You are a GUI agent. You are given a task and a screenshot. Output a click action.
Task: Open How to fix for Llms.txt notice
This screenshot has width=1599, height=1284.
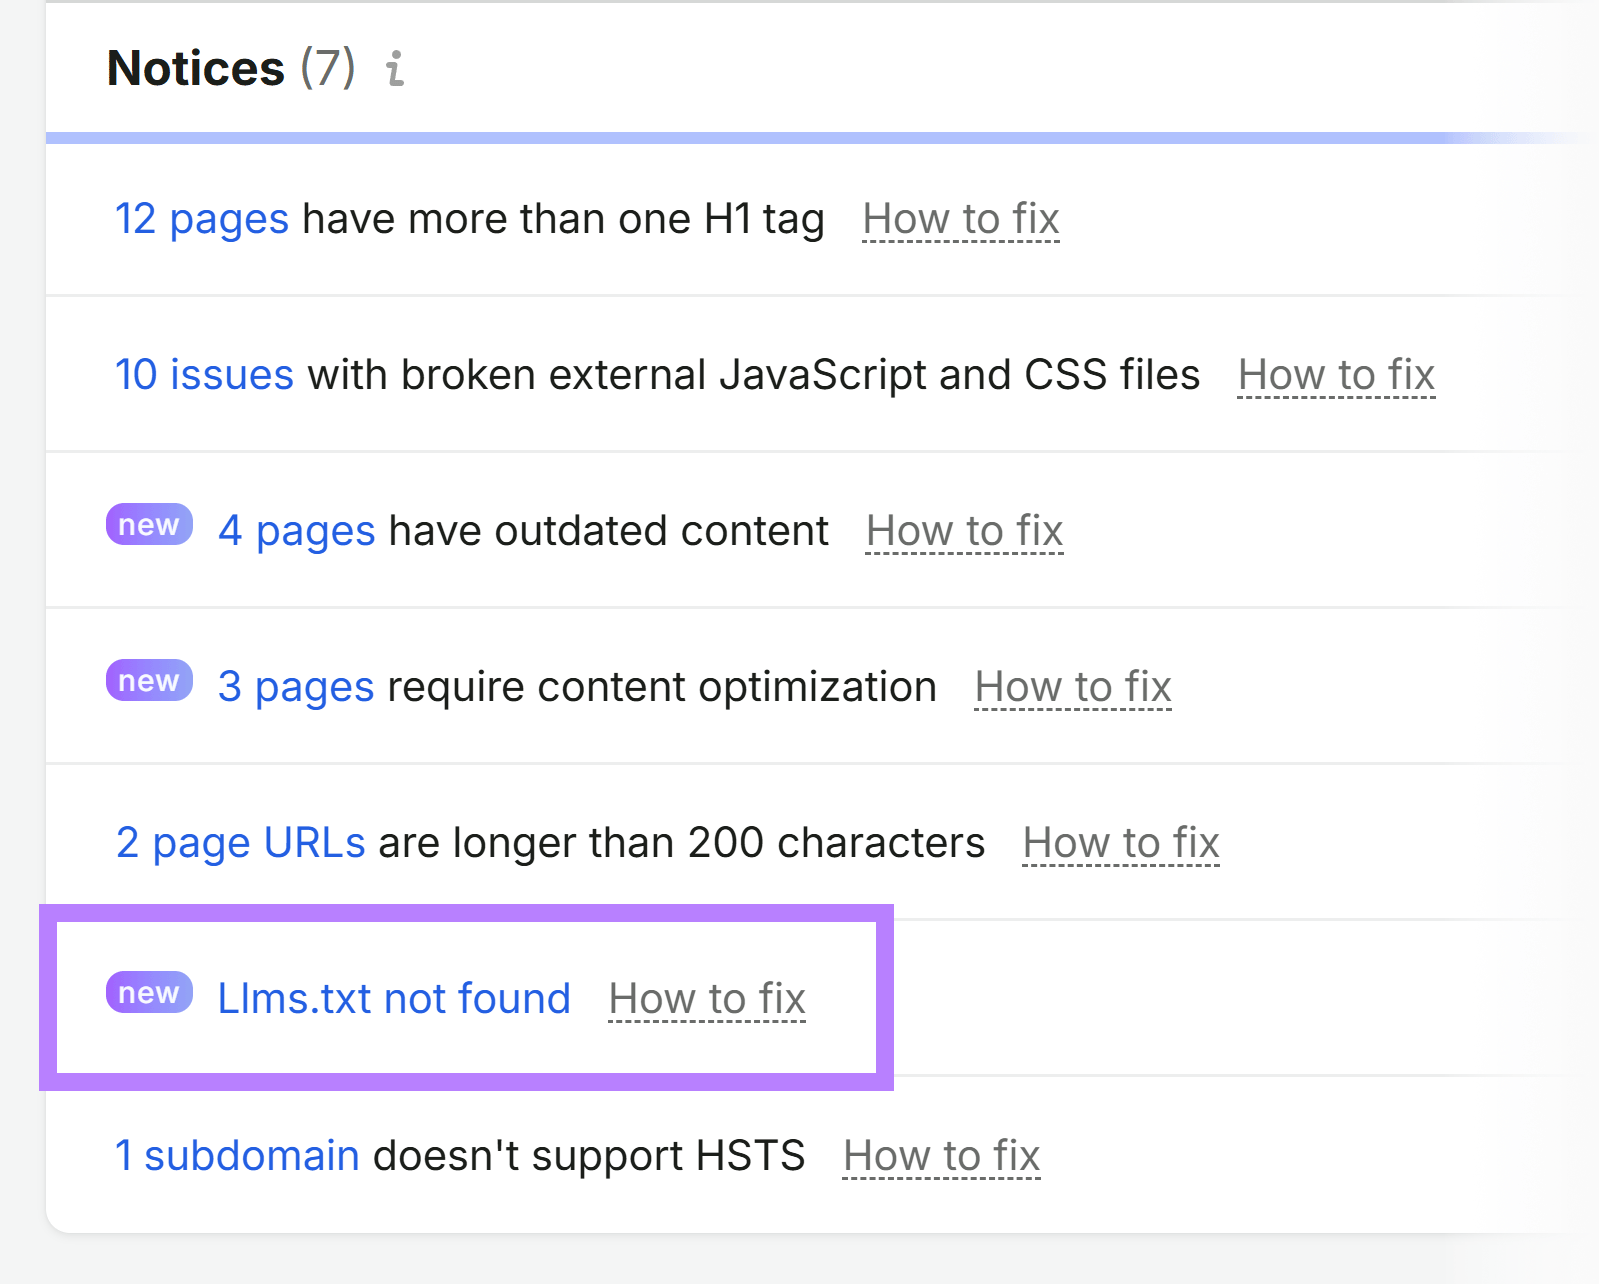pyautogui.click(x=707, y=999)
